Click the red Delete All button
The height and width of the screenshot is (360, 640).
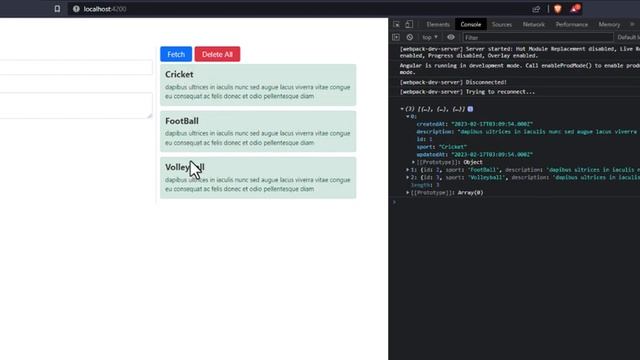click(x=217, y=54)
